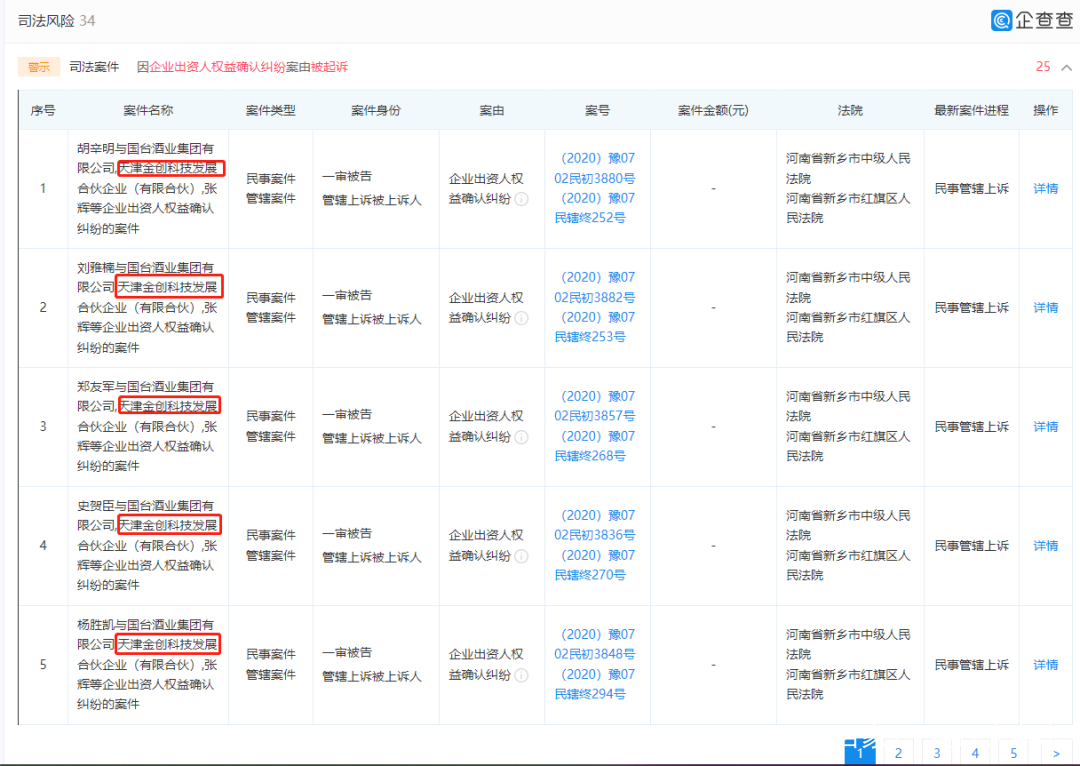Open 详情 for case row 3

1045,426
